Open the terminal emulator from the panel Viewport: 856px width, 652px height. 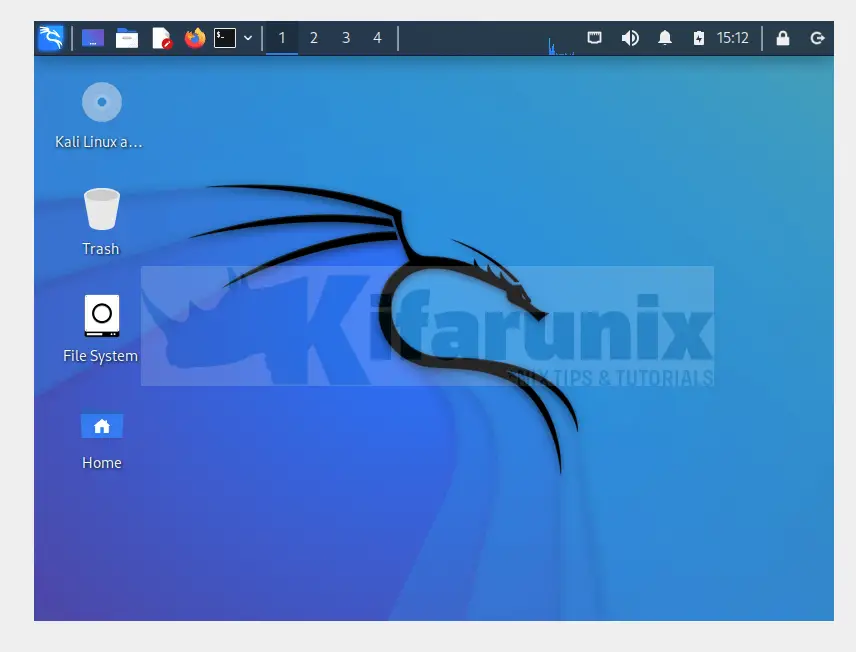[x=225, y=38]
